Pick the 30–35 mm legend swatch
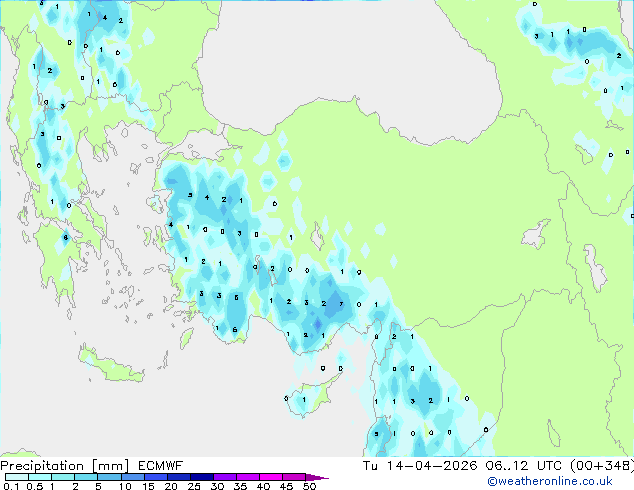 pyautogui.click(x=224, y=477)
